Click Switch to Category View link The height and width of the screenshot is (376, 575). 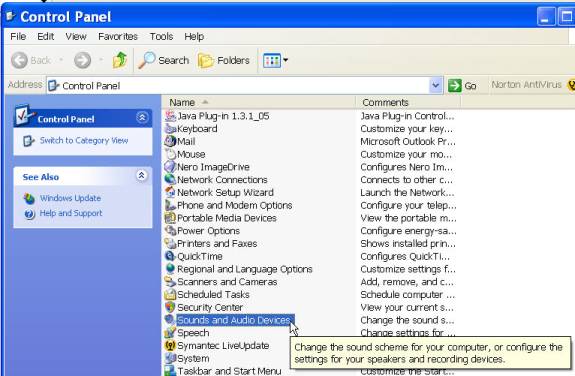(x=84, y=140)
